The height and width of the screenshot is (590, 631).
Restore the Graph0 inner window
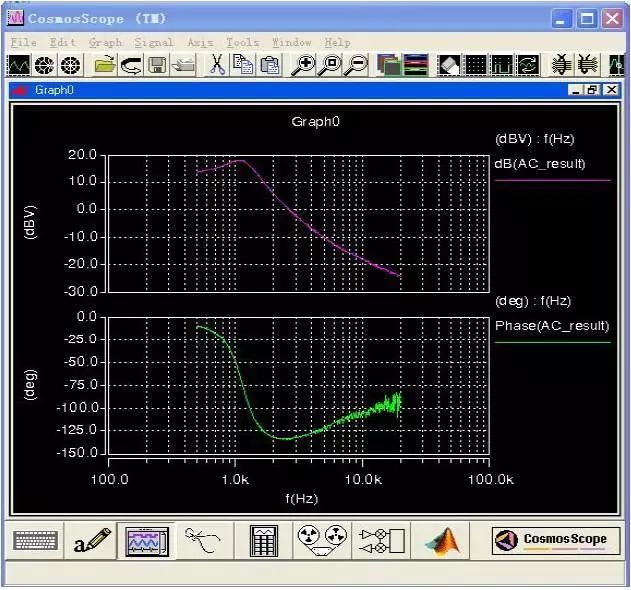click(593, 90)
